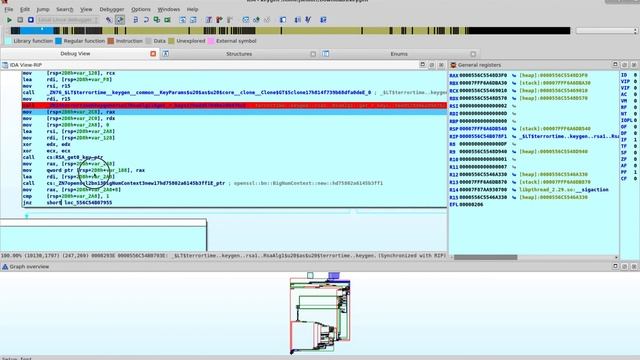Screen dimensions: 640x360
Task: Switch to the Structures tab
Action: pos(239,53)
